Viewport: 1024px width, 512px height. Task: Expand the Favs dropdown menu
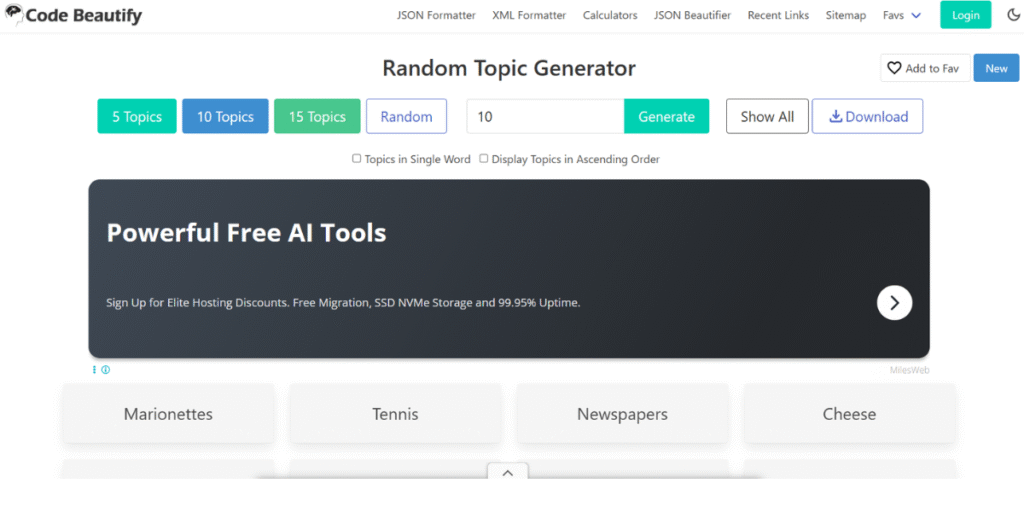pos(902,15)
